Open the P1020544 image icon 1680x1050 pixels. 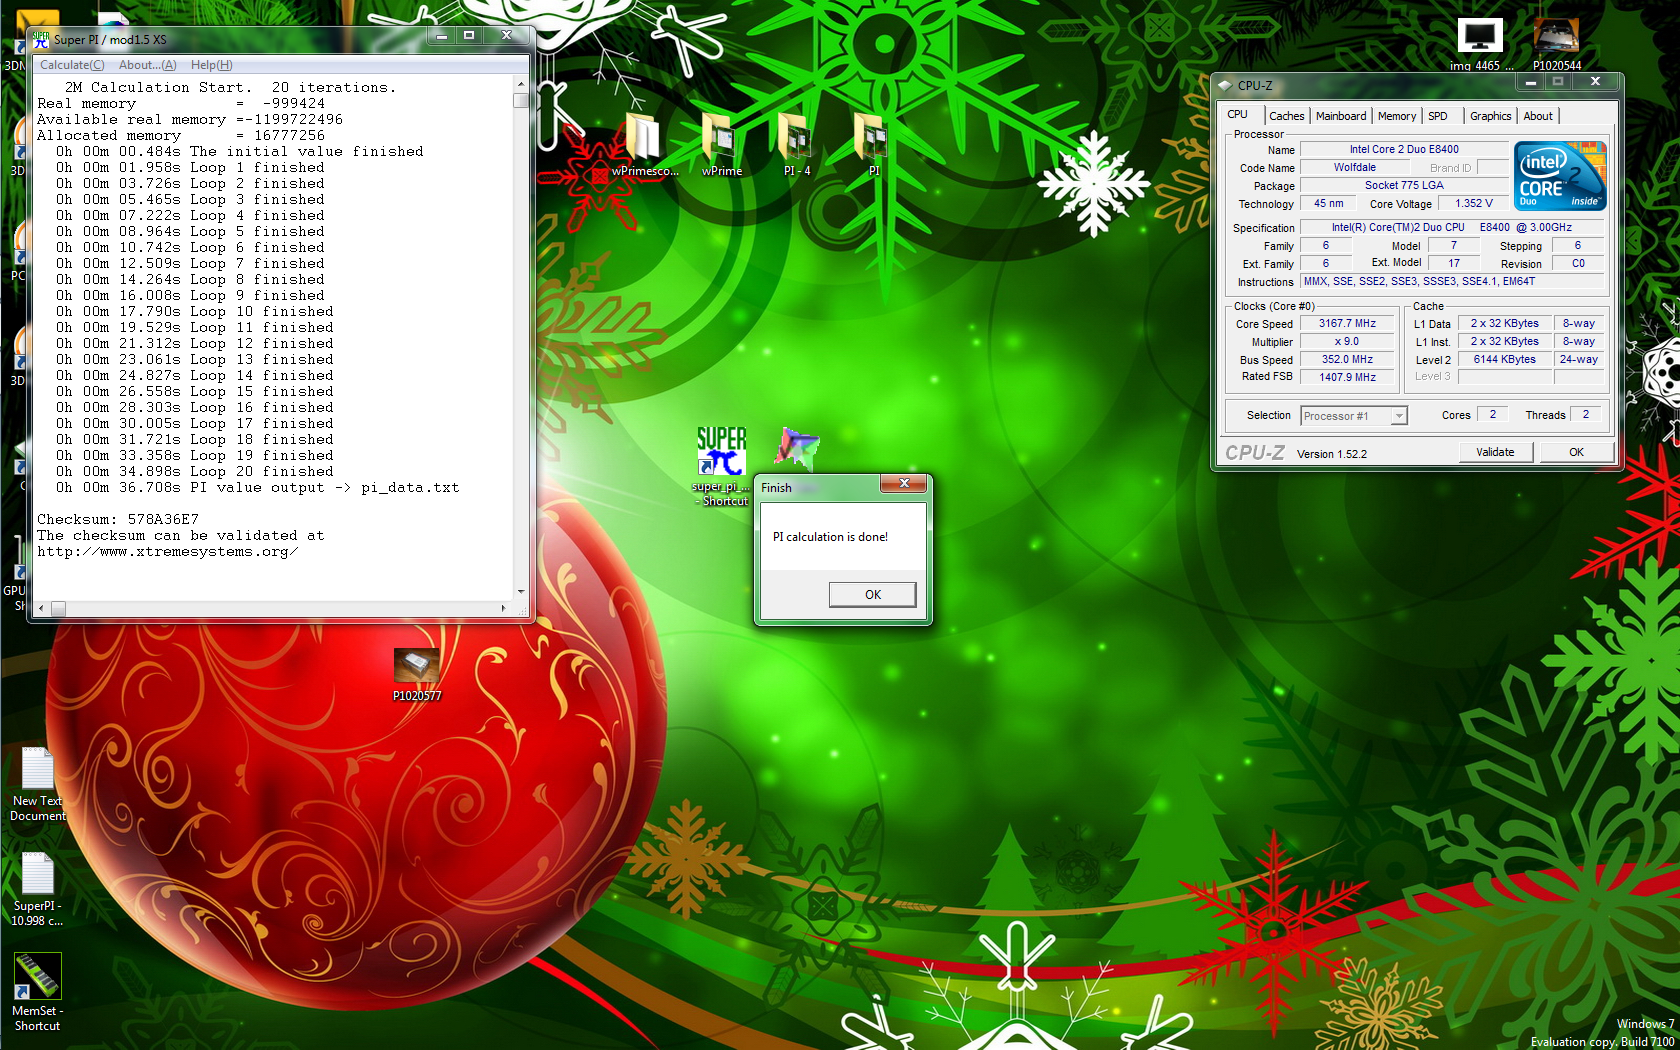click(x=1557, y=45)
